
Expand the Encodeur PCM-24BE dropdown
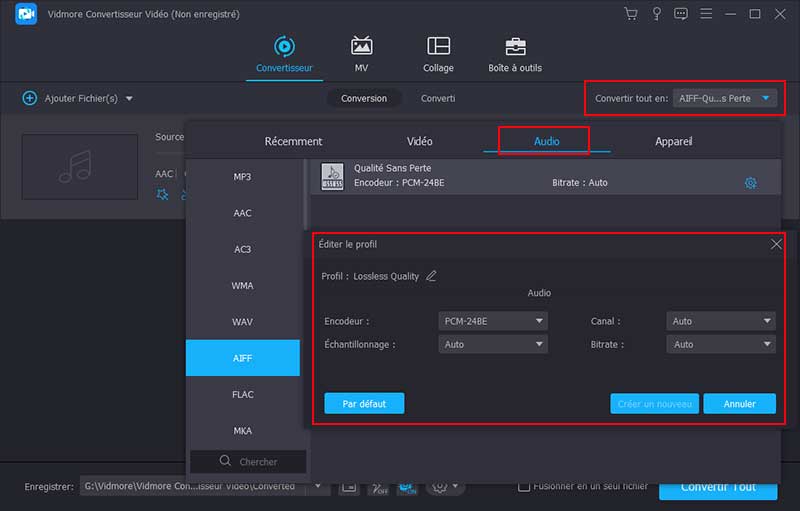[x=493, y=321]
